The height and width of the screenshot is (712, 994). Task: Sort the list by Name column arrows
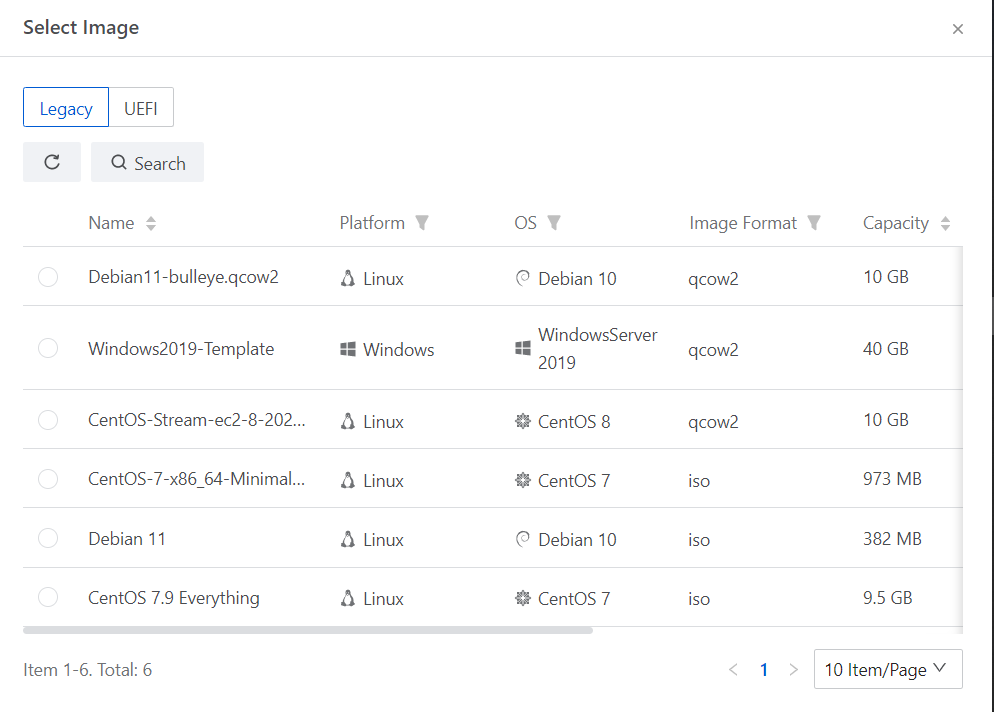[151, 224]
